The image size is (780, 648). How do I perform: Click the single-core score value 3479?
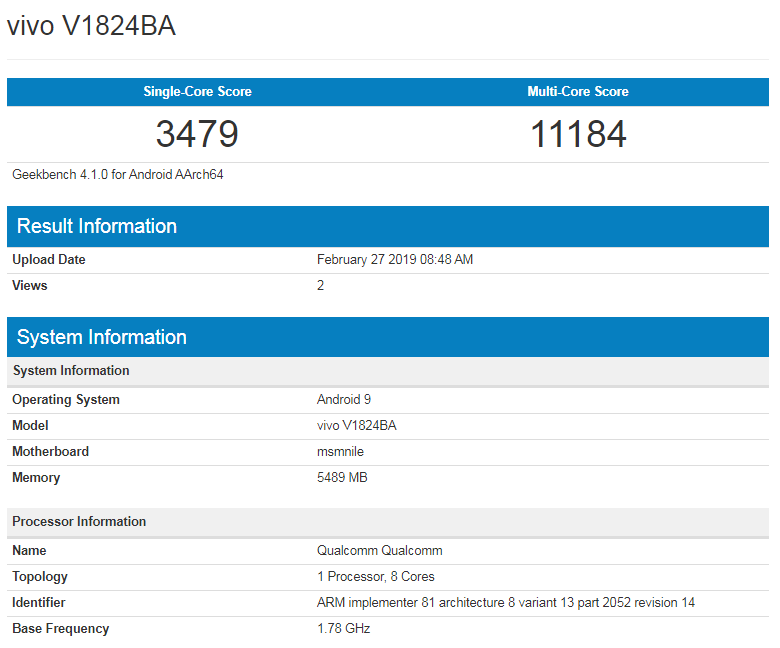(197, 134)
